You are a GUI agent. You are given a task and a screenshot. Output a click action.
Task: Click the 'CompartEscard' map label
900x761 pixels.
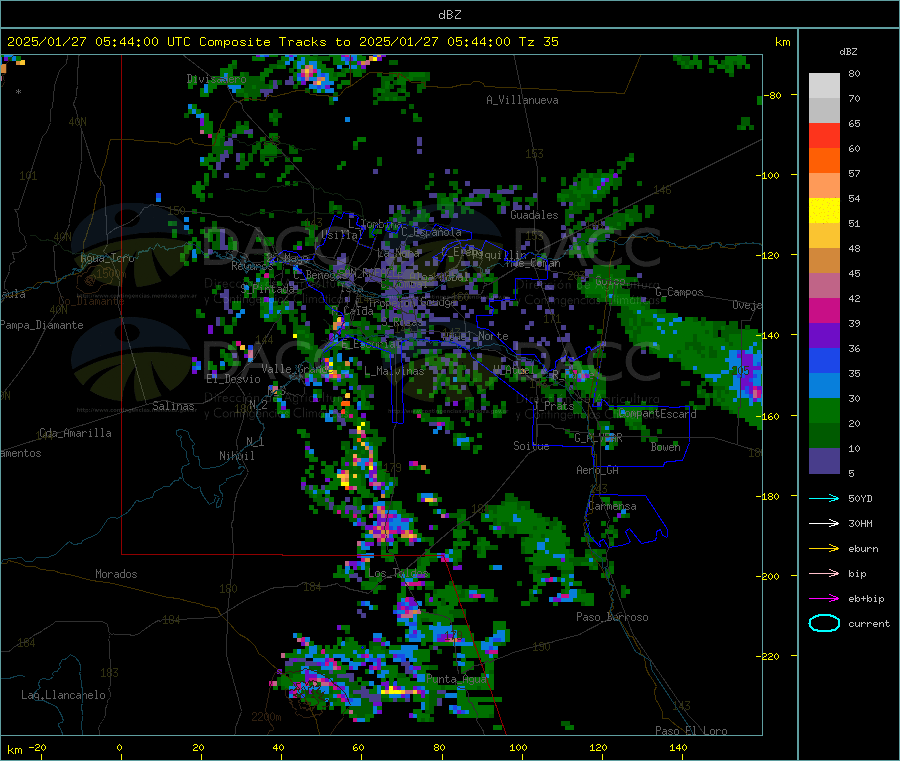657,414
